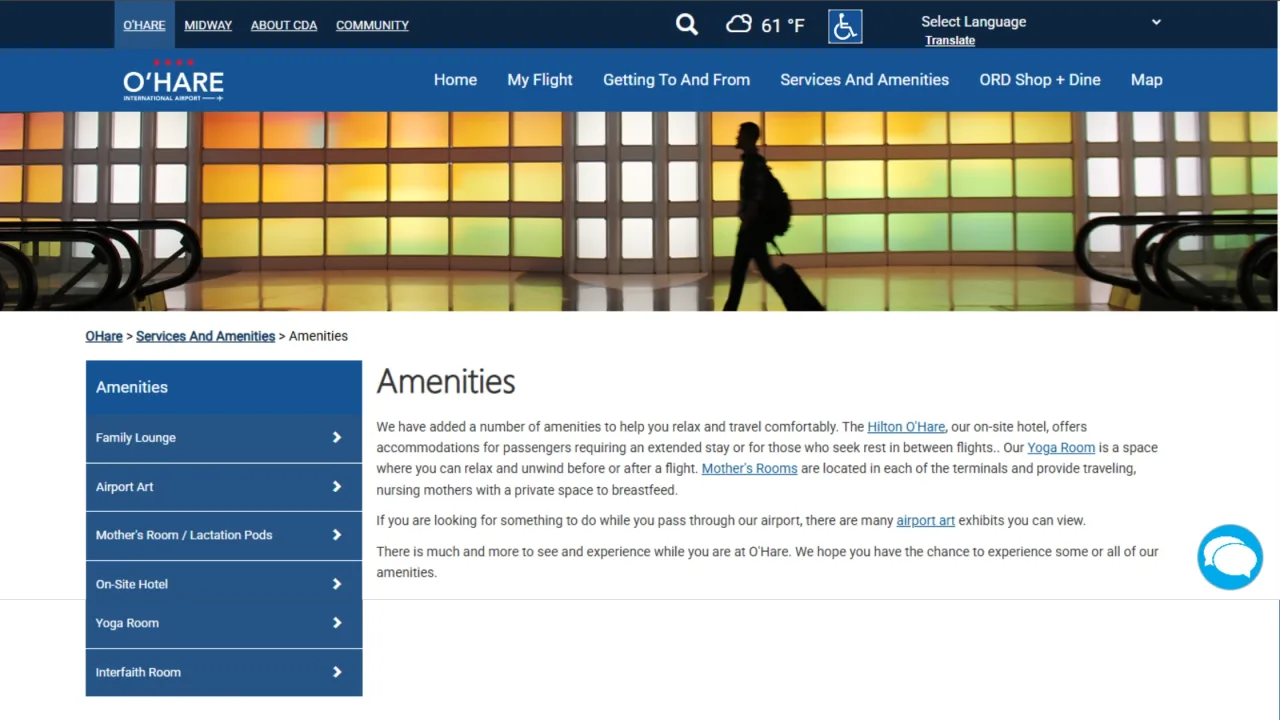Screen dimensions: 1280x720
Task: Open the COMMUNITY tab
Action: pos(372,25)
